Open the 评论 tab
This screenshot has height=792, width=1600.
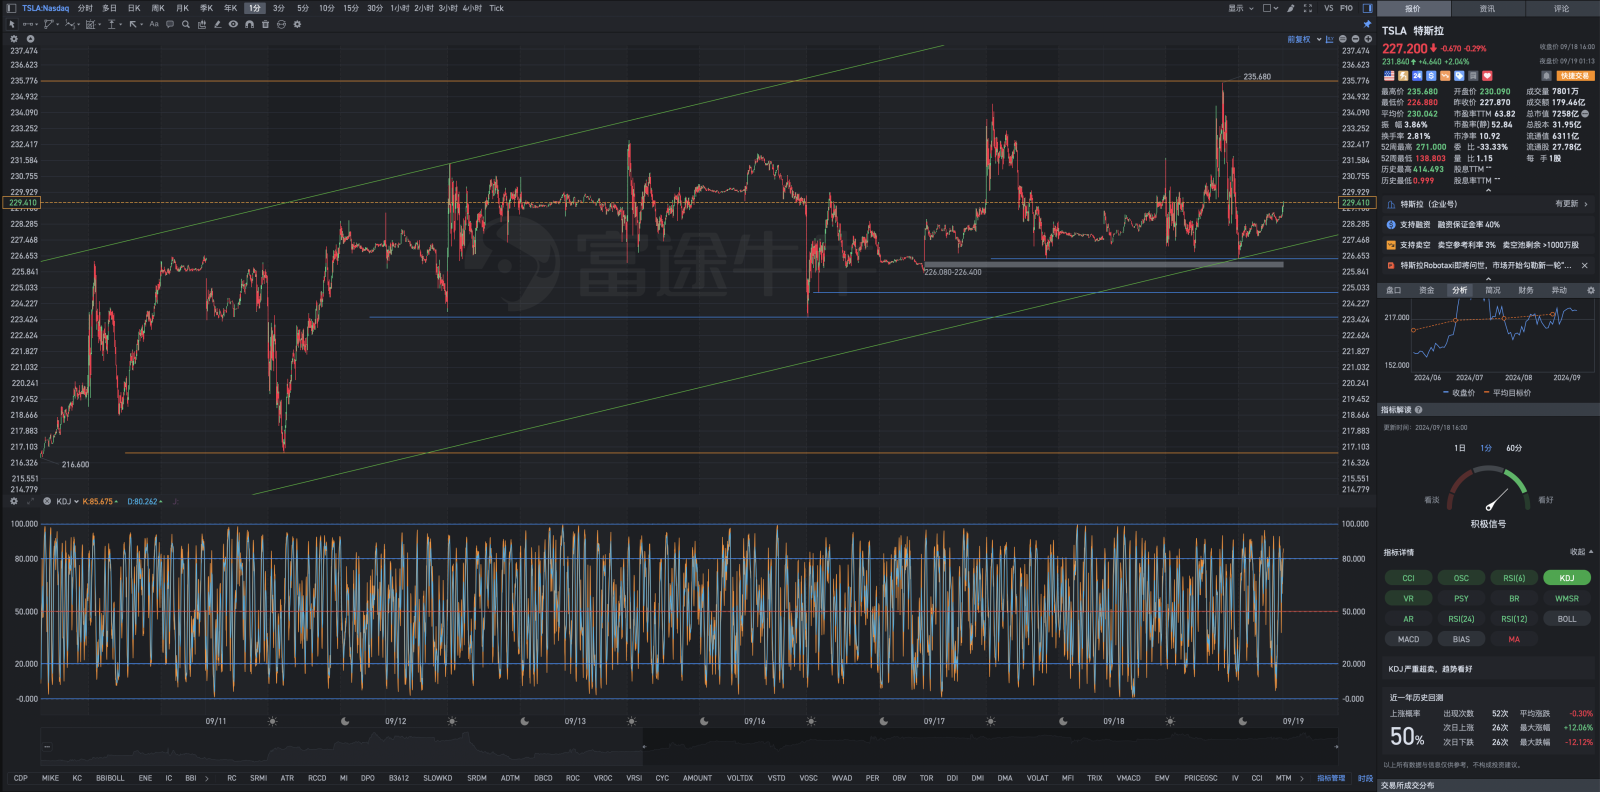1562,8
